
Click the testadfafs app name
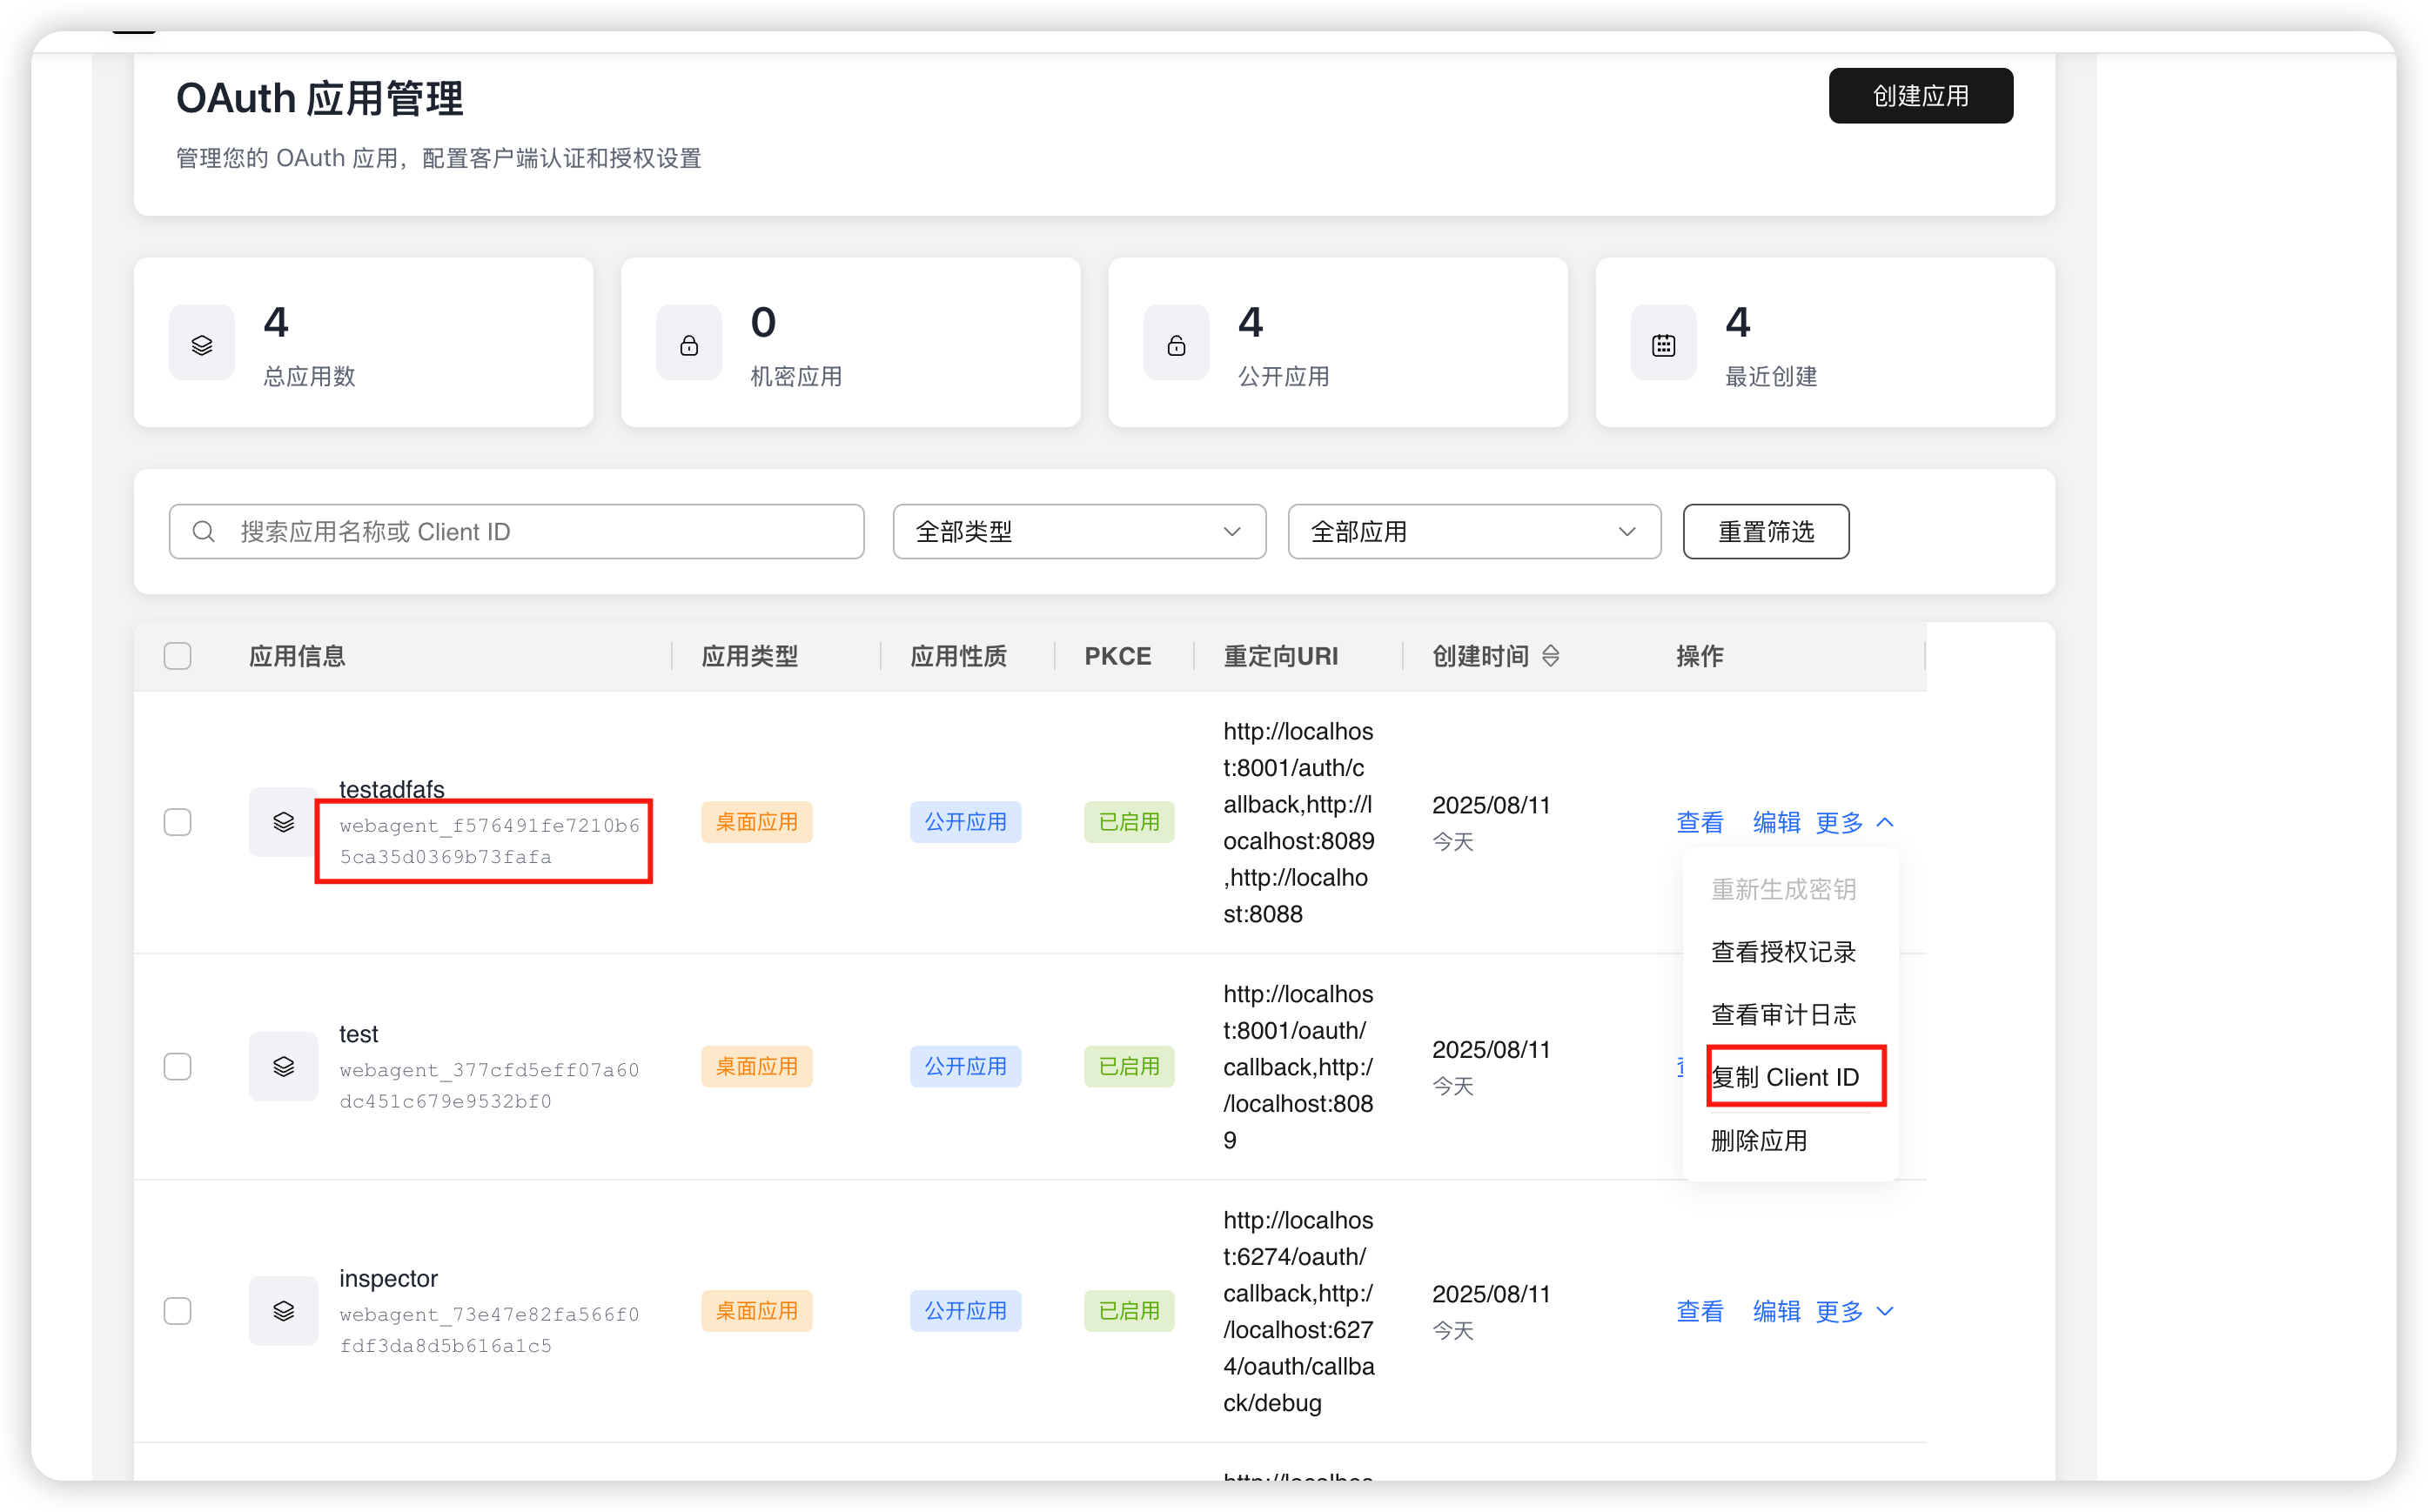tap(392, 788)
